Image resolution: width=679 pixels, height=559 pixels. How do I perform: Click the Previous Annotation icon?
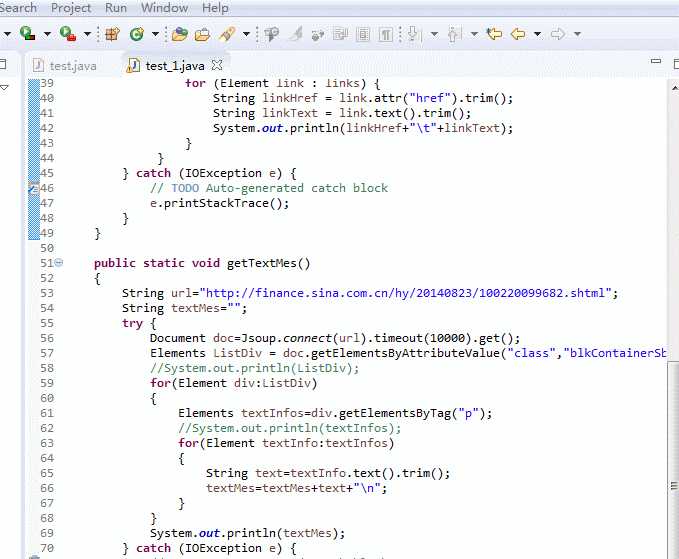[454, 34]
